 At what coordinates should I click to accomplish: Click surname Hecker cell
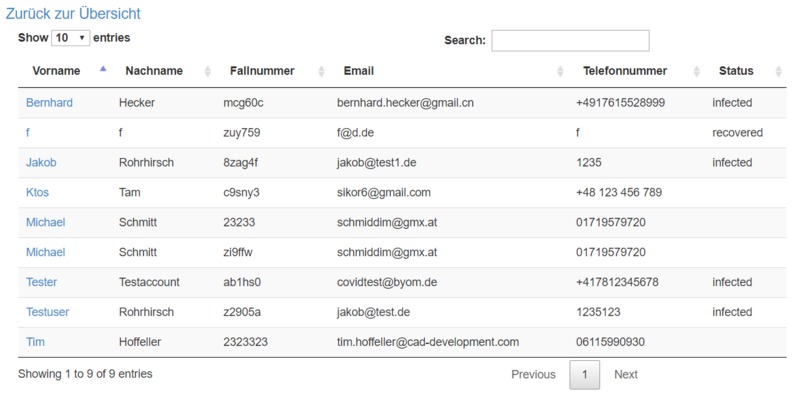(137, 103)
